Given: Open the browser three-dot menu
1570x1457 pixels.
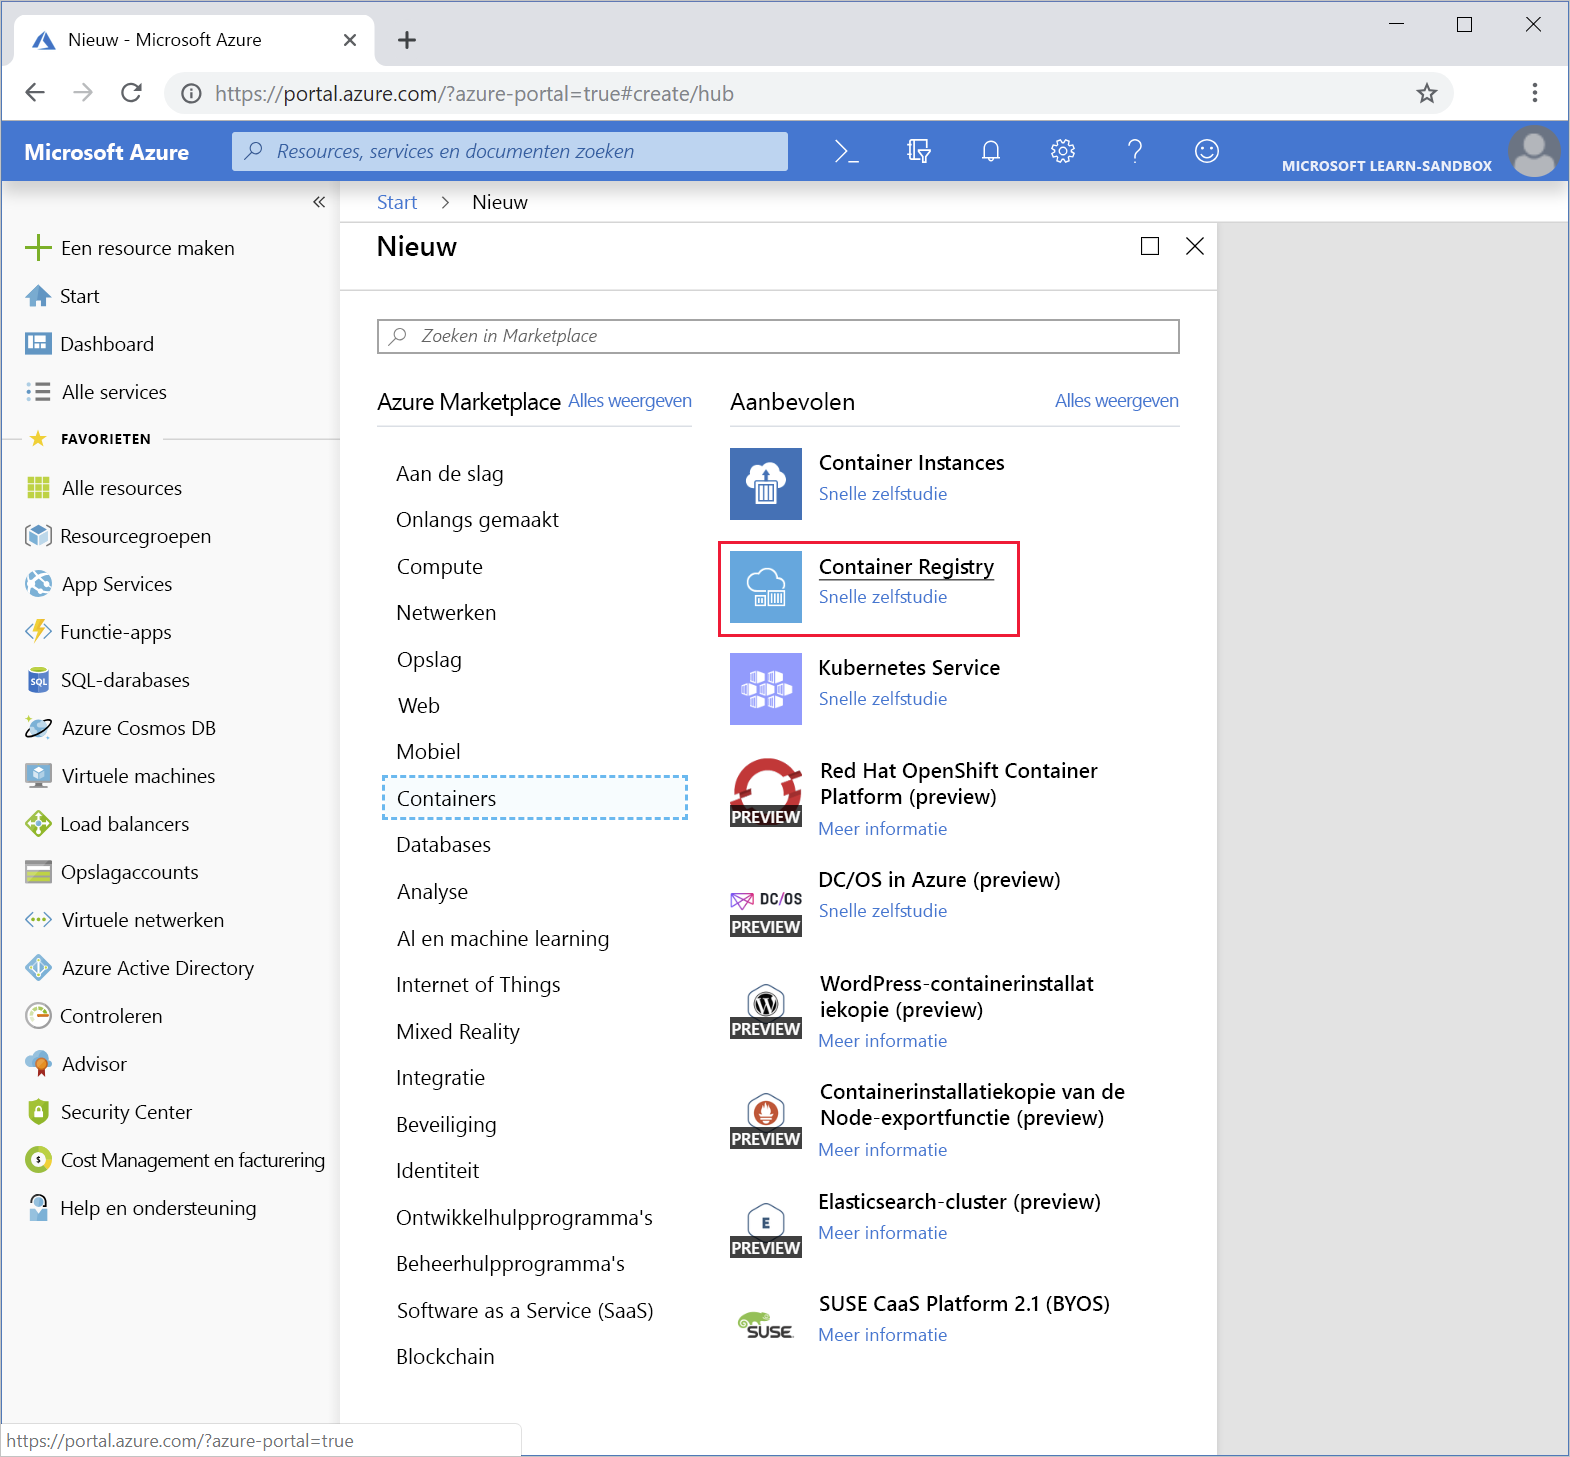Looking at the screenshot, I should click(x=1535, y=93).
